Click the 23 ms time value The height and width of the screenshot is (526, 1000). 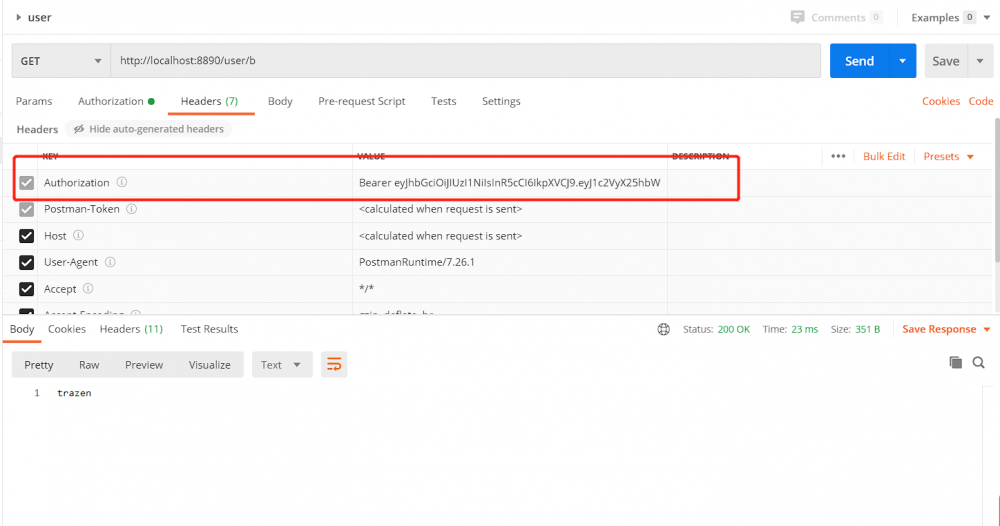[804, 329]
